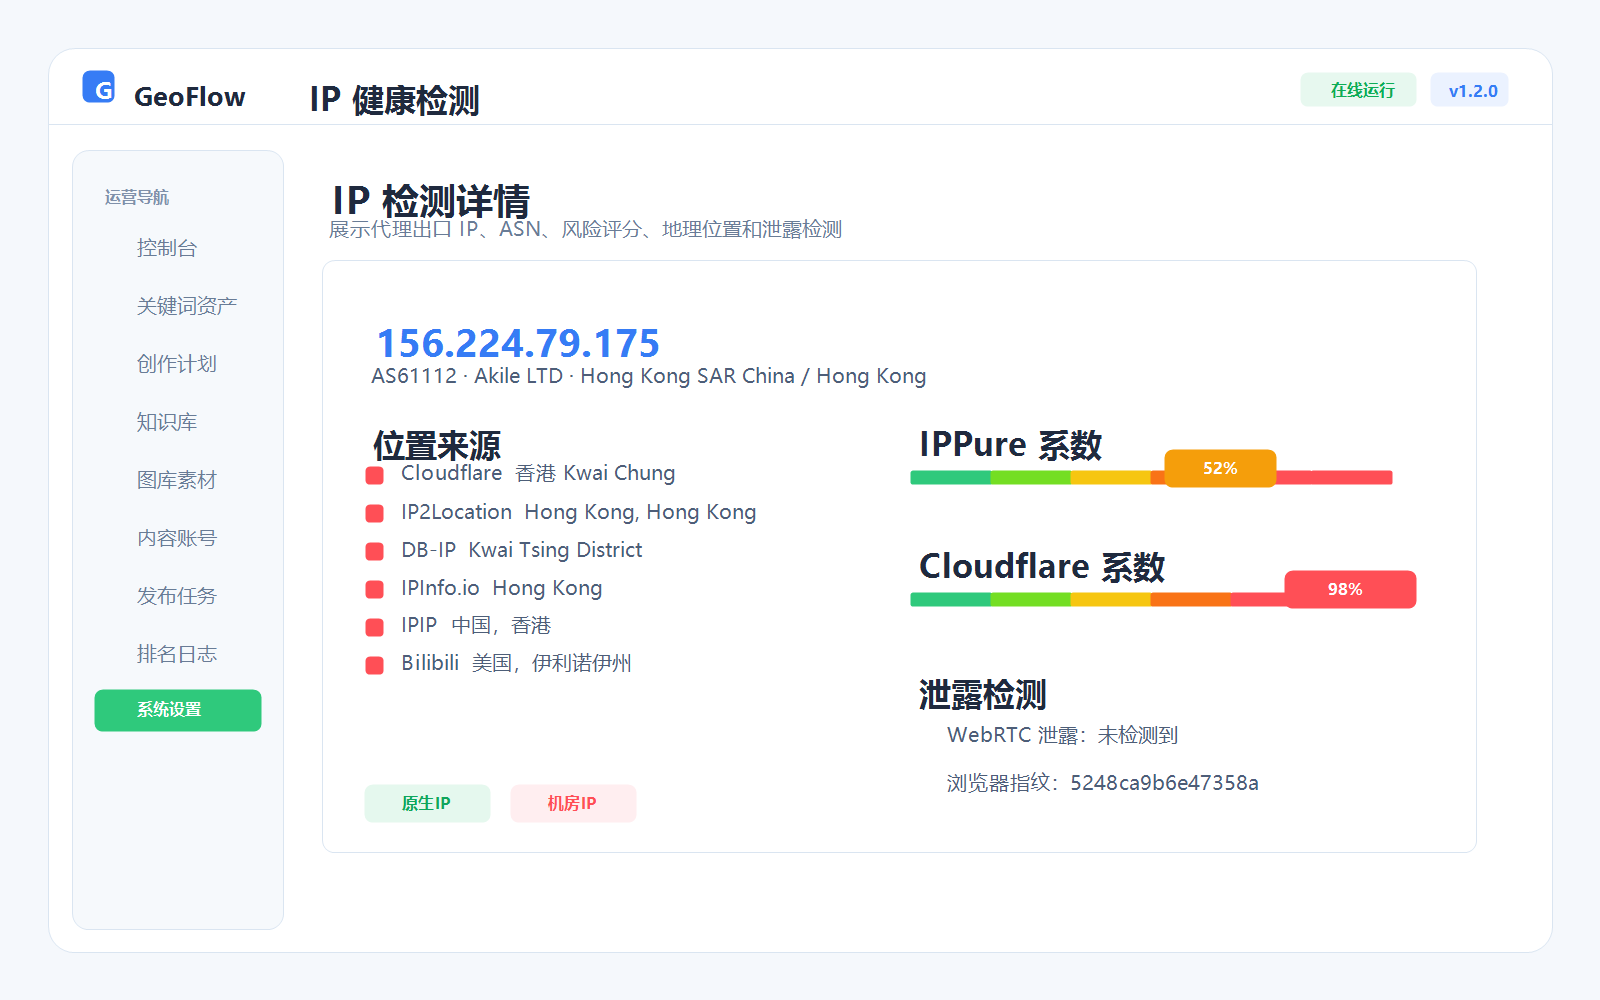Click the red dot beside IP2Location
The image size is (1600, 1000).
(x=375, y=513)
